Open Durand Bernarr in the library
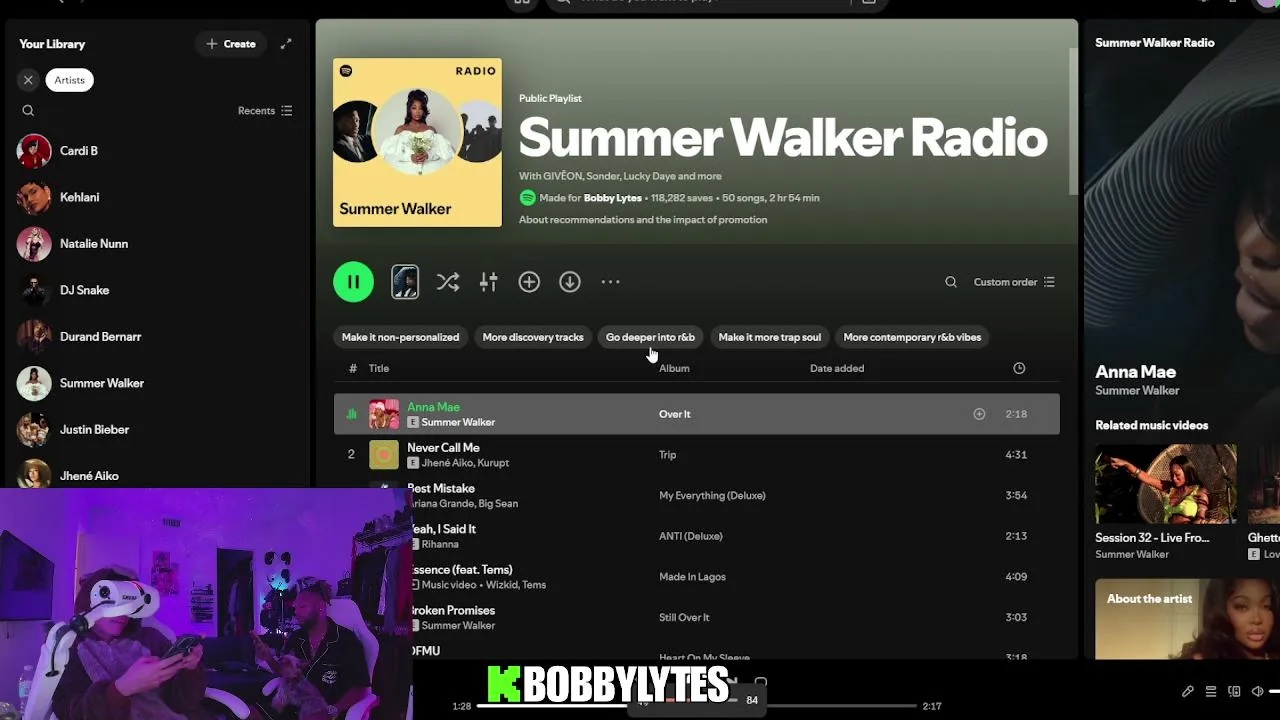Viewport: 1280px width, 720px height. tap(155, 337)
